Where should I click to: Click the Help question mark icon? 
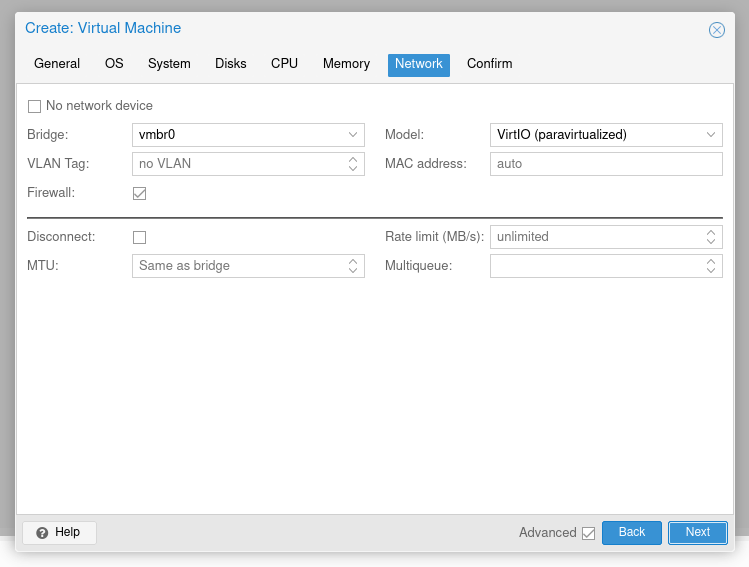pyautogui.click(x=42, y=533)
